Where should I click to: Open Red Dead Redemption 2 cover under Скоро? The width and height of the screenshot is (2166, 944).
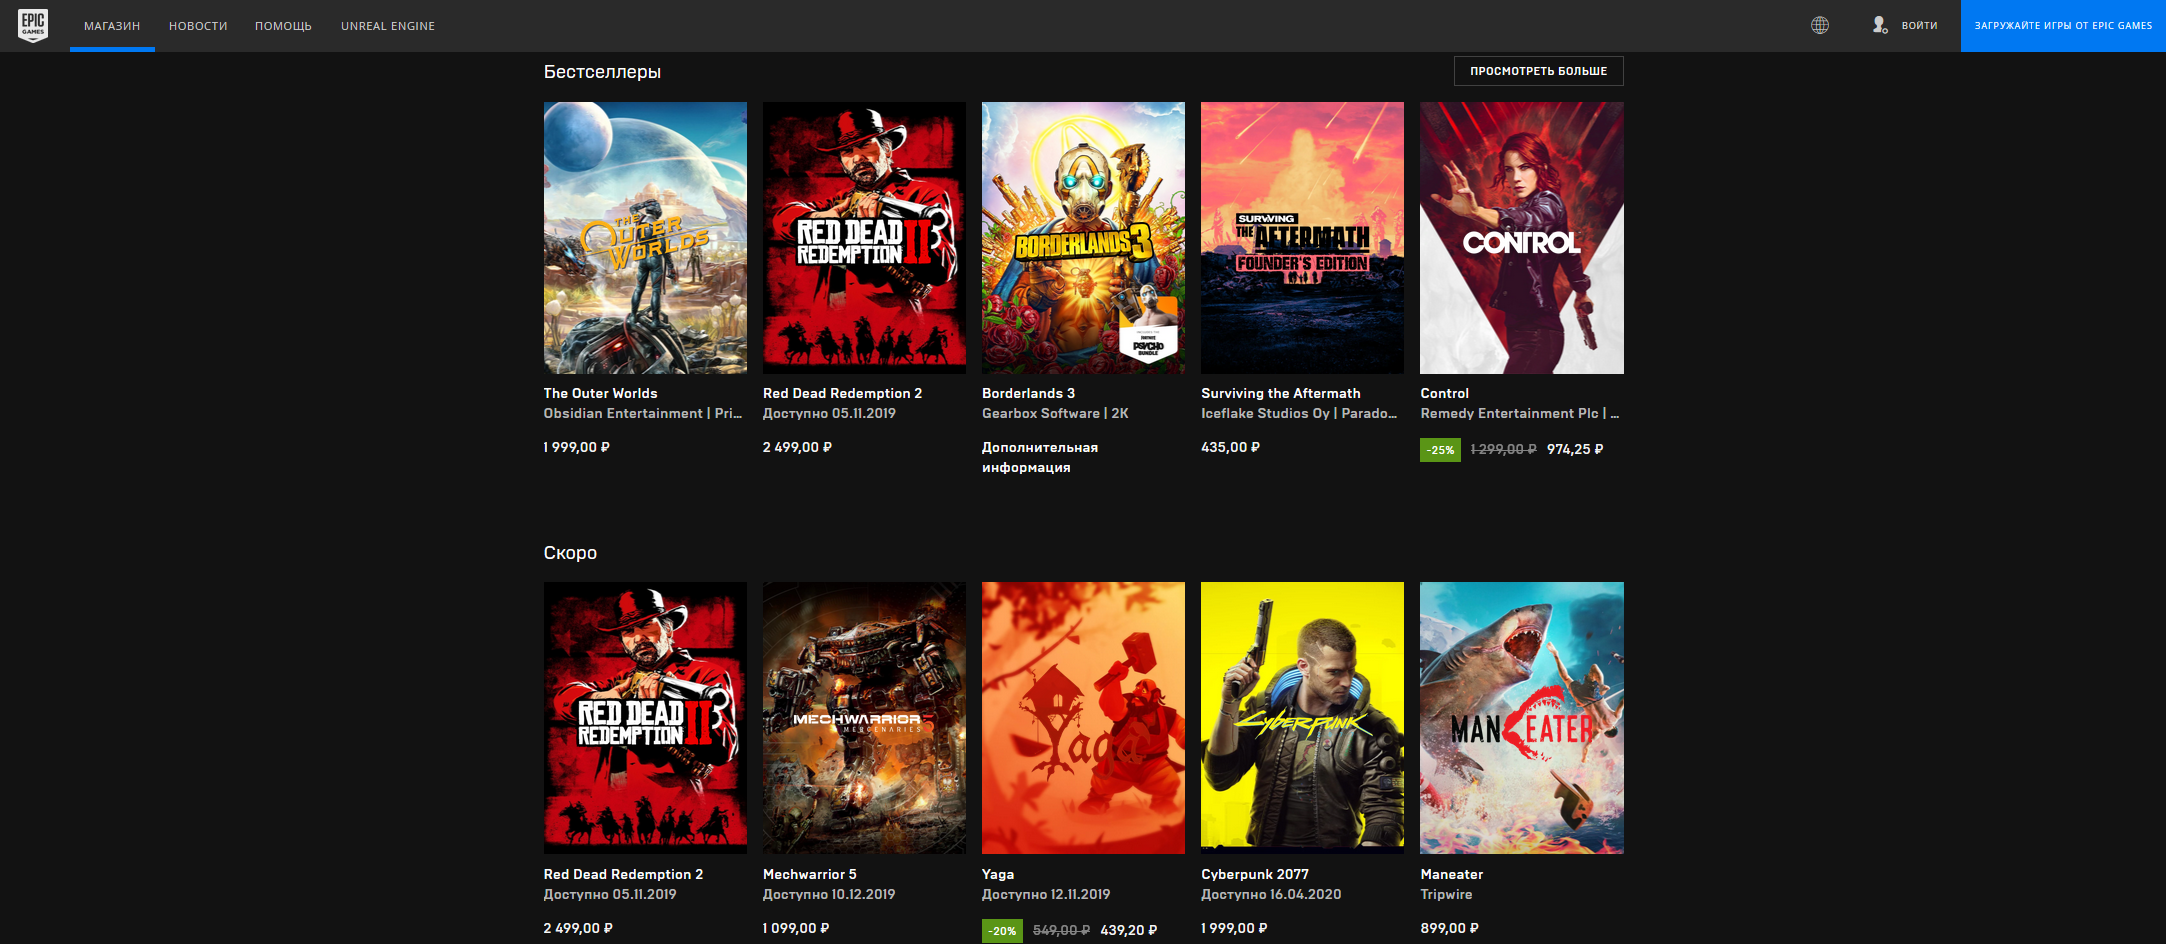click(x=645, y=718)
